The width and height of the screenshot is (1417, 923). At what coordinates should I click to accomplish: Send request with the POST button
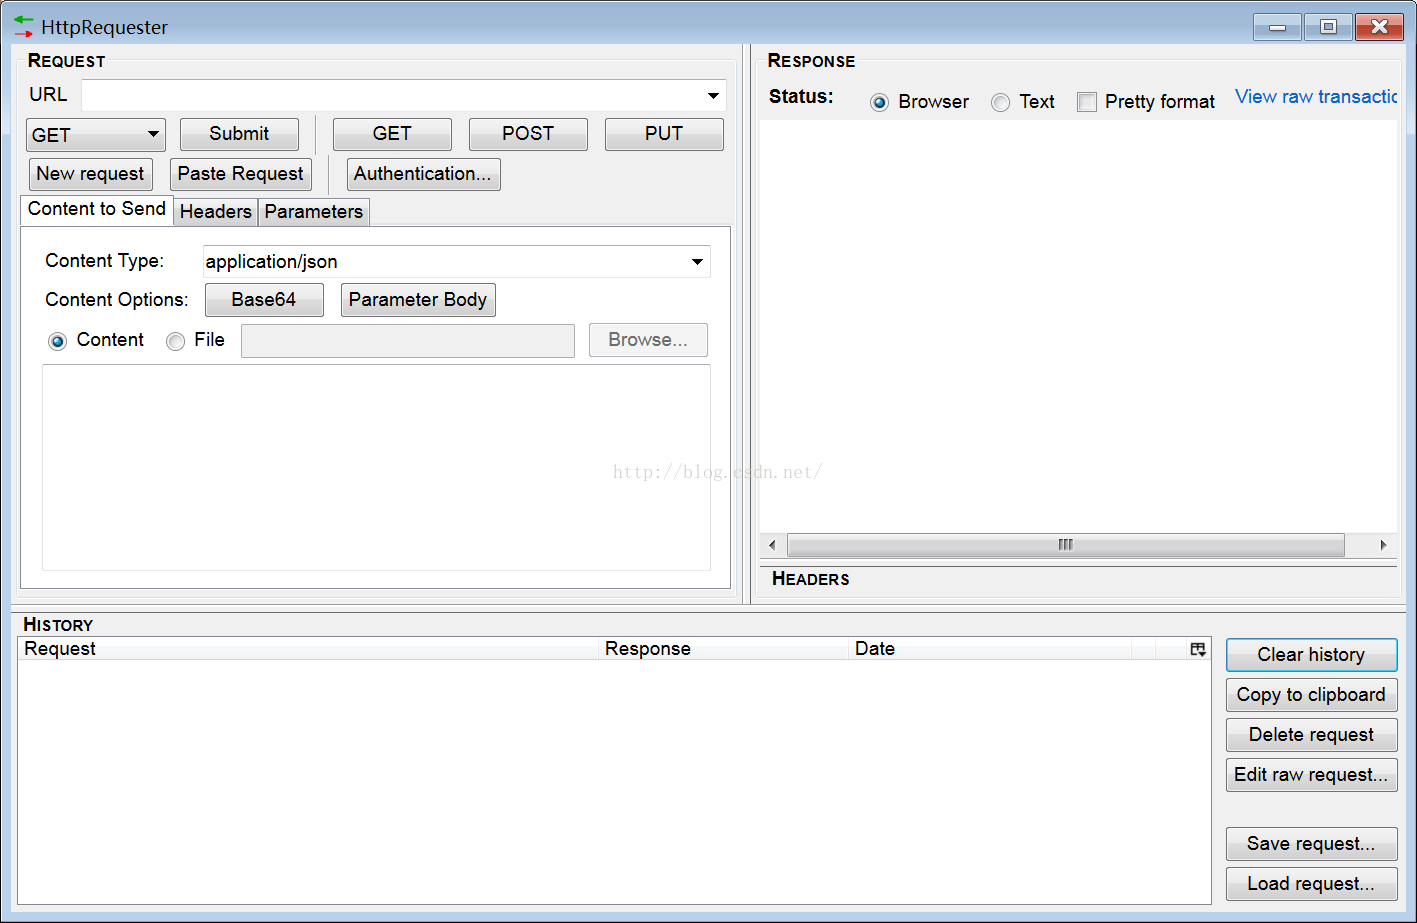pyautogui.click(x=528, y=134)
